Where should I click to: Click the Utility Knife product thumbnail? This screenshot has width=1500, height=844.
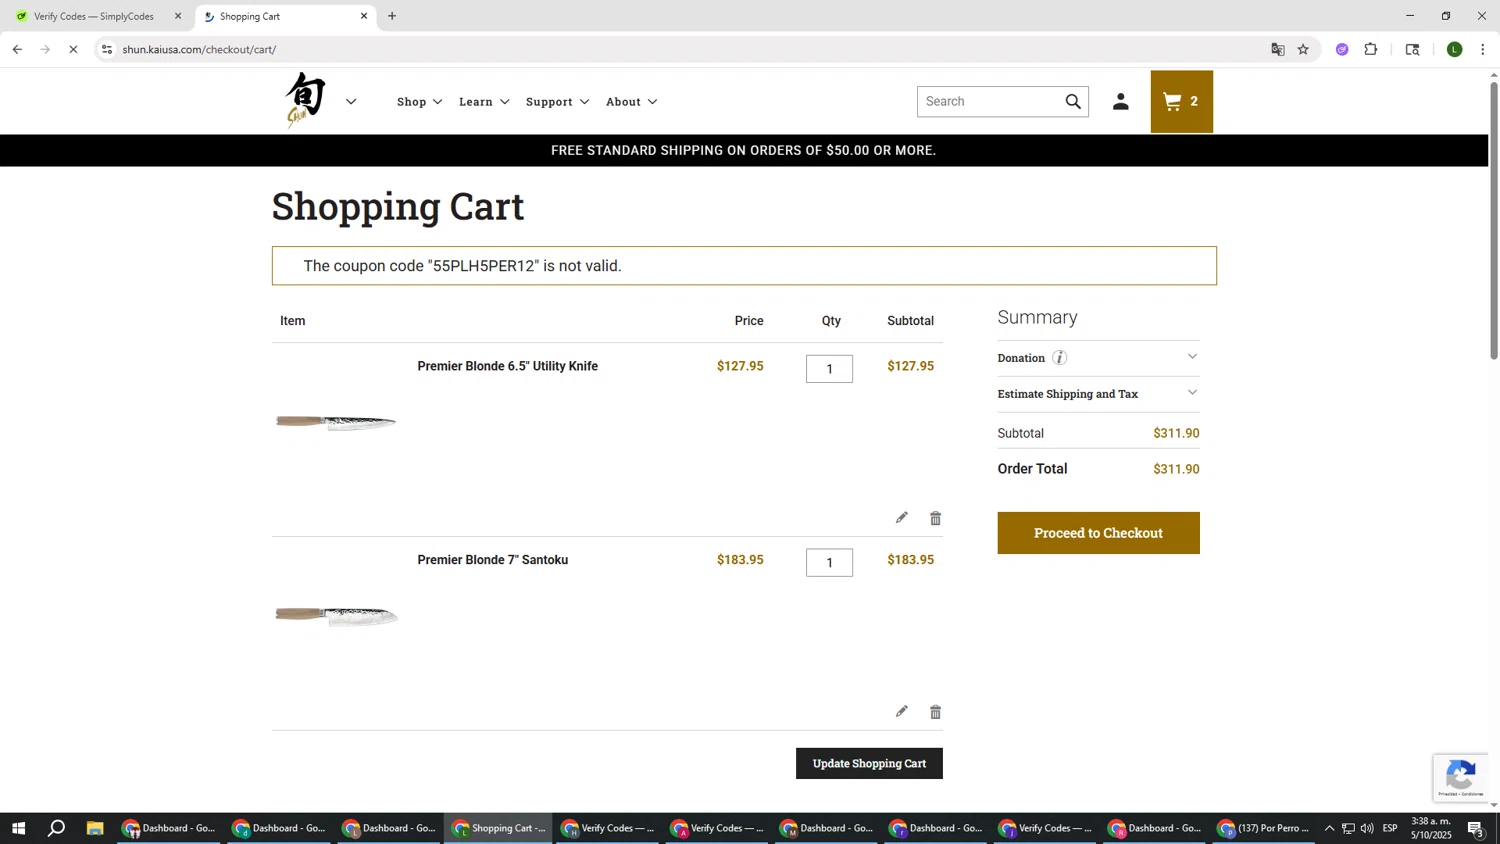336,422
